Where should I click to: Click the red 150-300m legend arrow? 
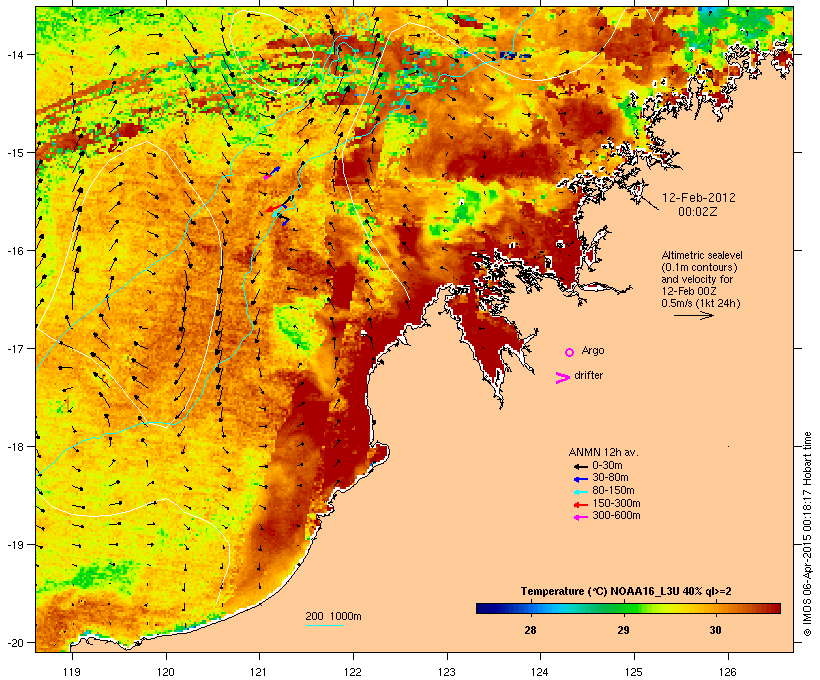click(x=580, y=504)
